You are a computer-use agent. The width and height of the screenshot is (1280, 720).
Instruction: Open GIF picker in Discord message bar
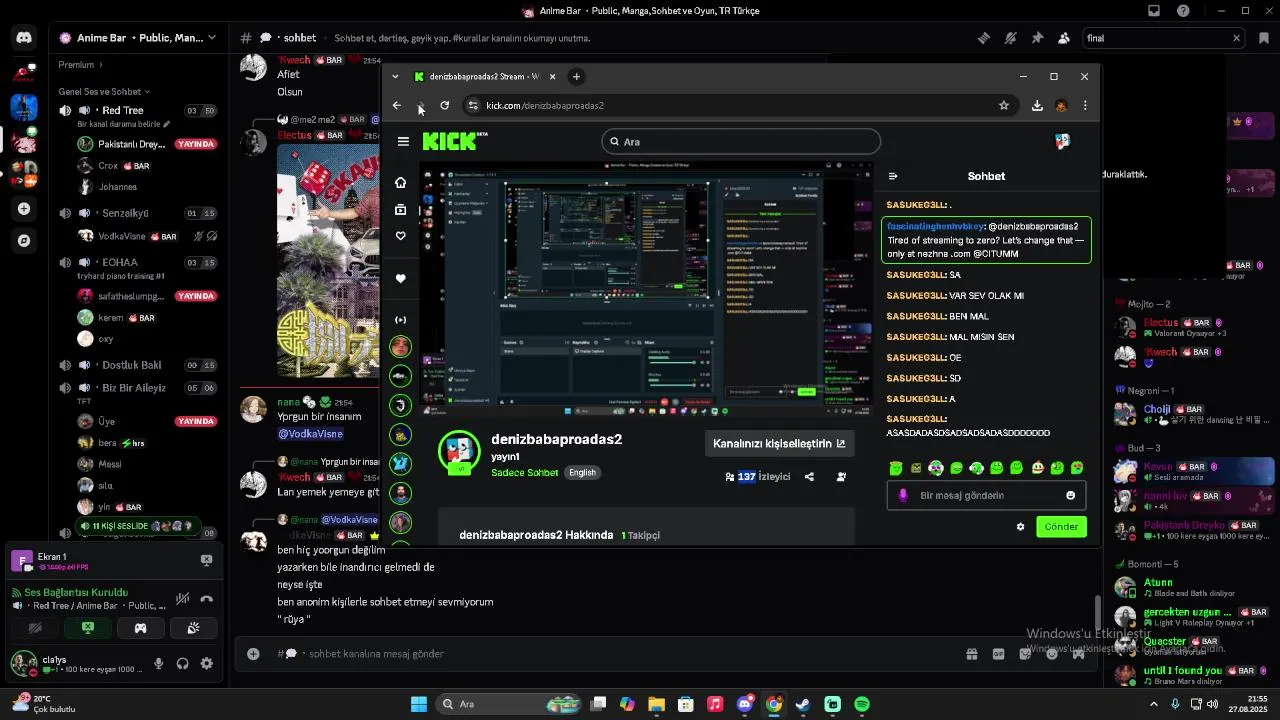(998, 654)
